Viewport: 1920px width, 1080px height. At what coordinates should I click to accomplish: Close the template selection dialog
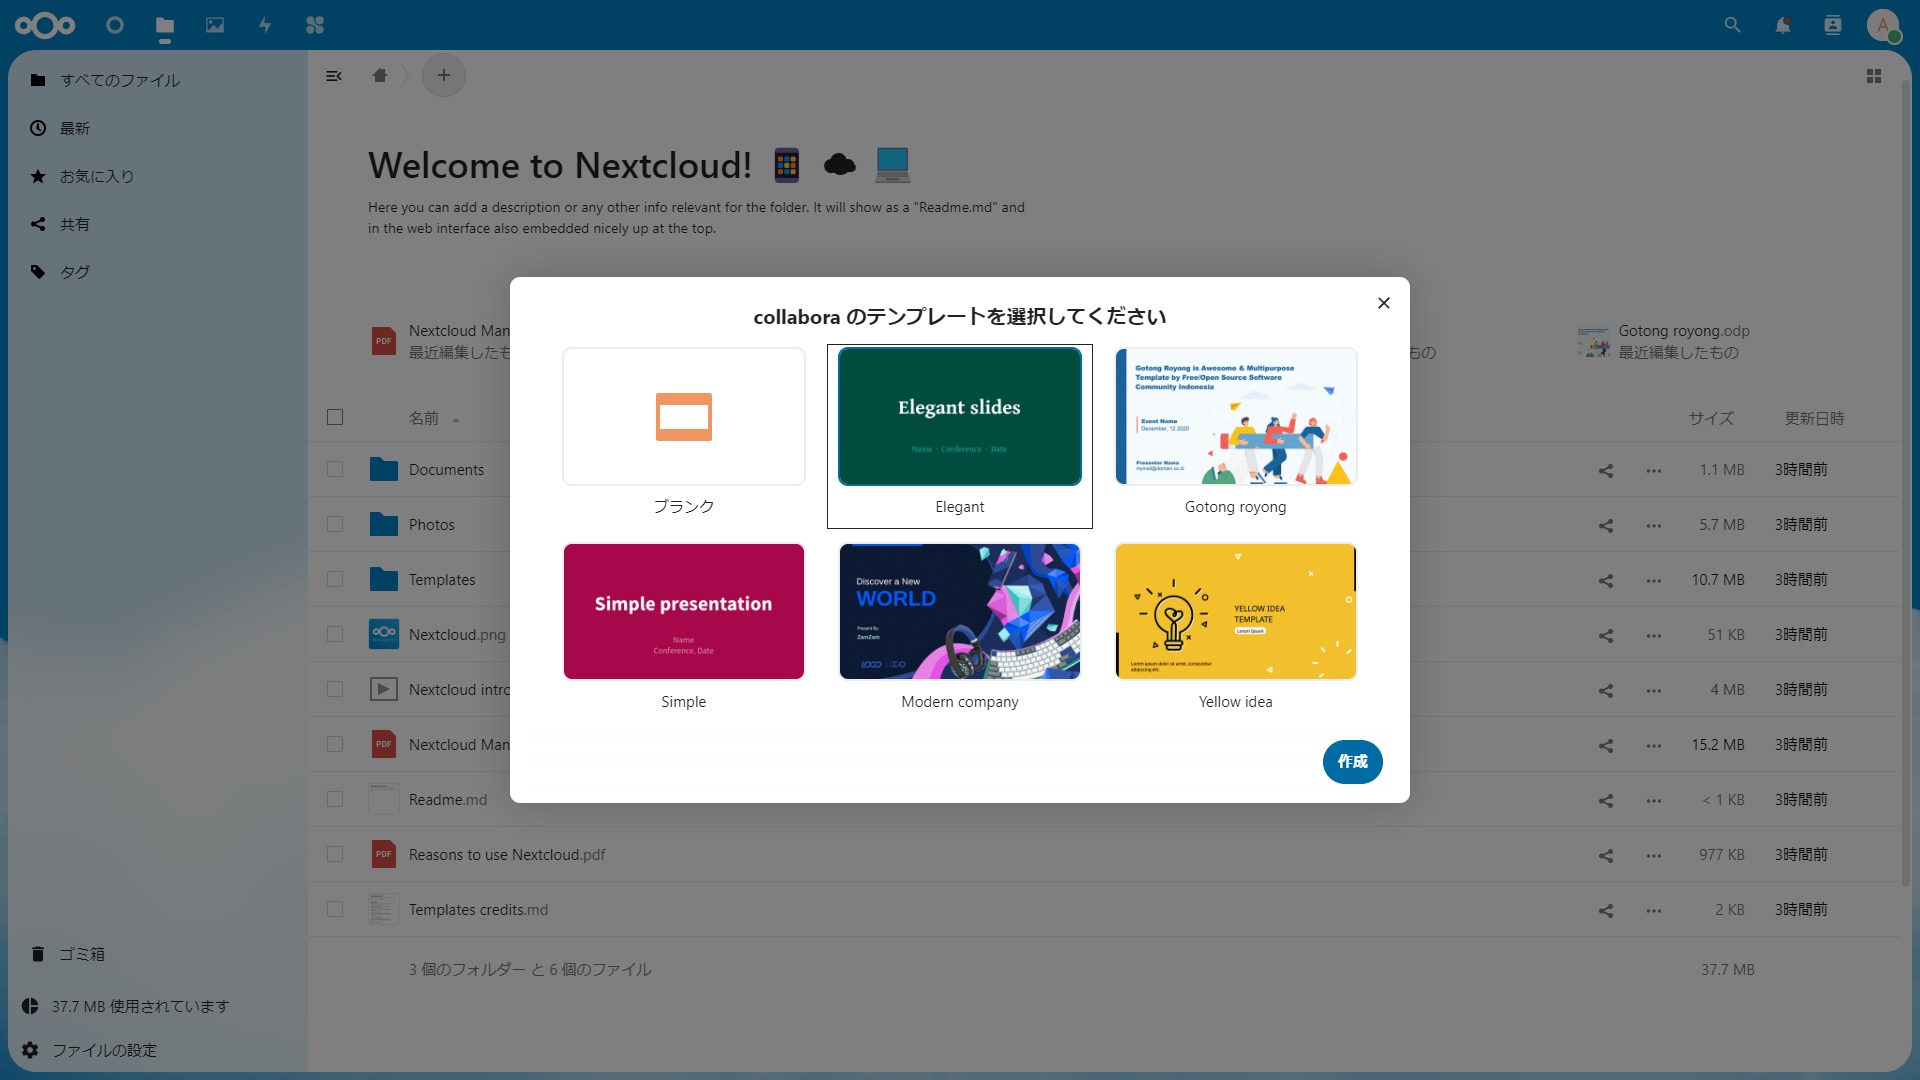(1383, 303)
